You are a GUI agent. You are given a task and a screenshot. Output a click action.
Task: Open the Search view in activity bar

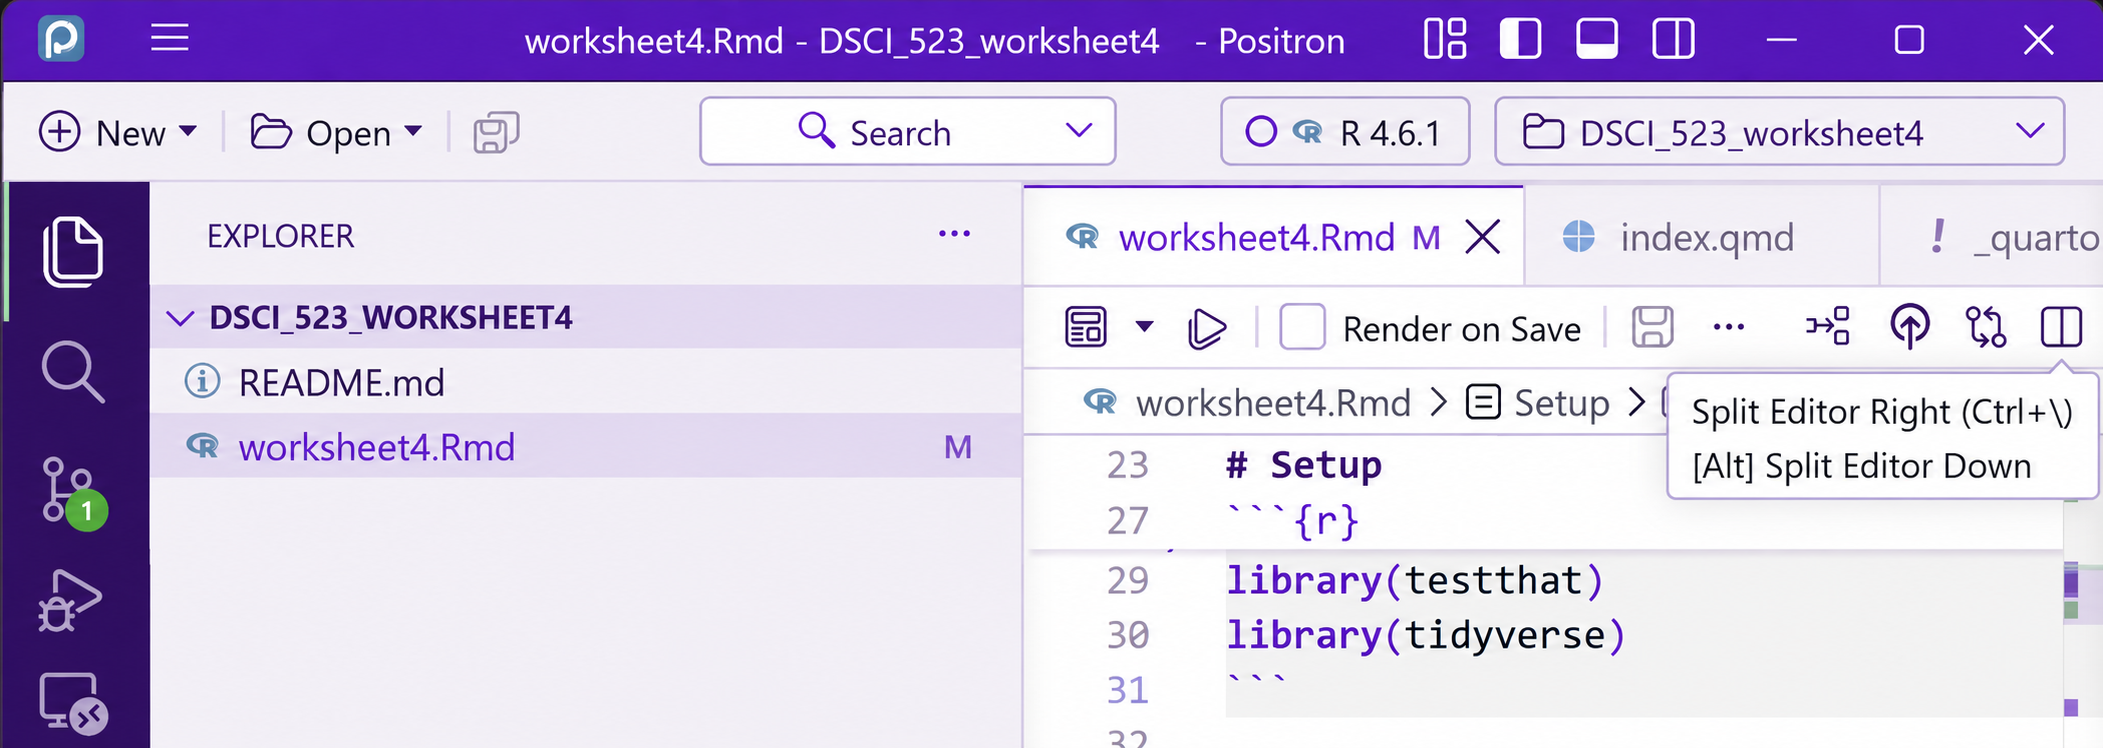[73, 372]
